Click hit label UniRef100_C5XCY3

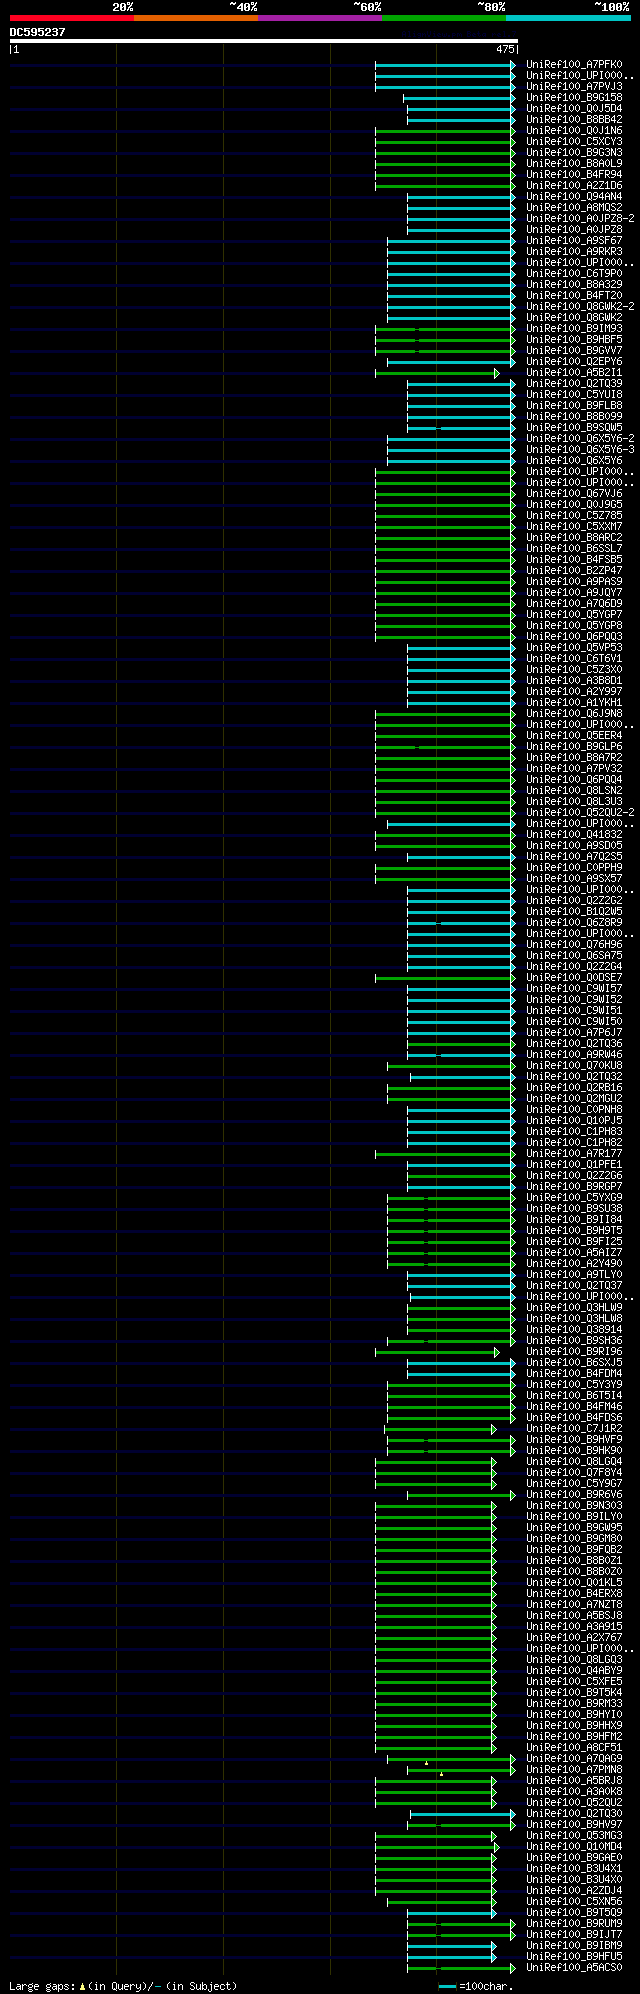574,142
